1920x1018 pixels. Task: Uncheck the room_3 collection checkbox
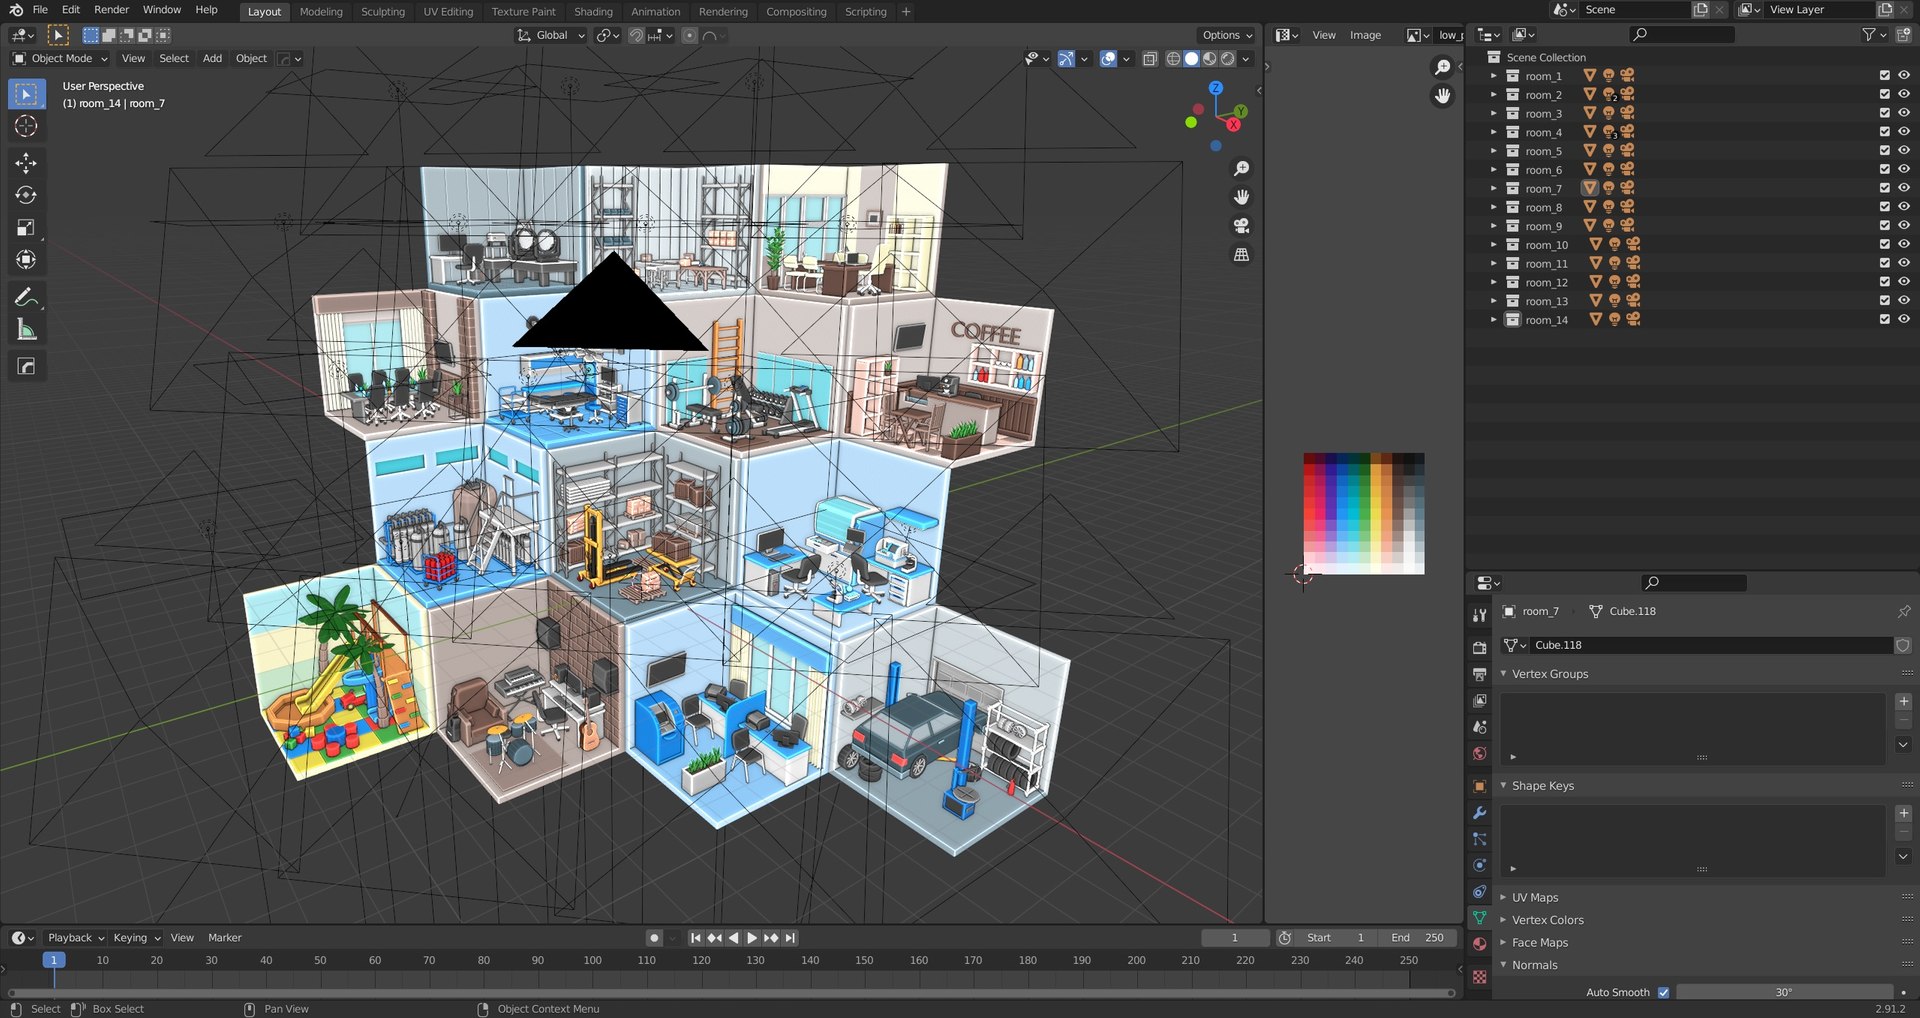coord(1884,113)
